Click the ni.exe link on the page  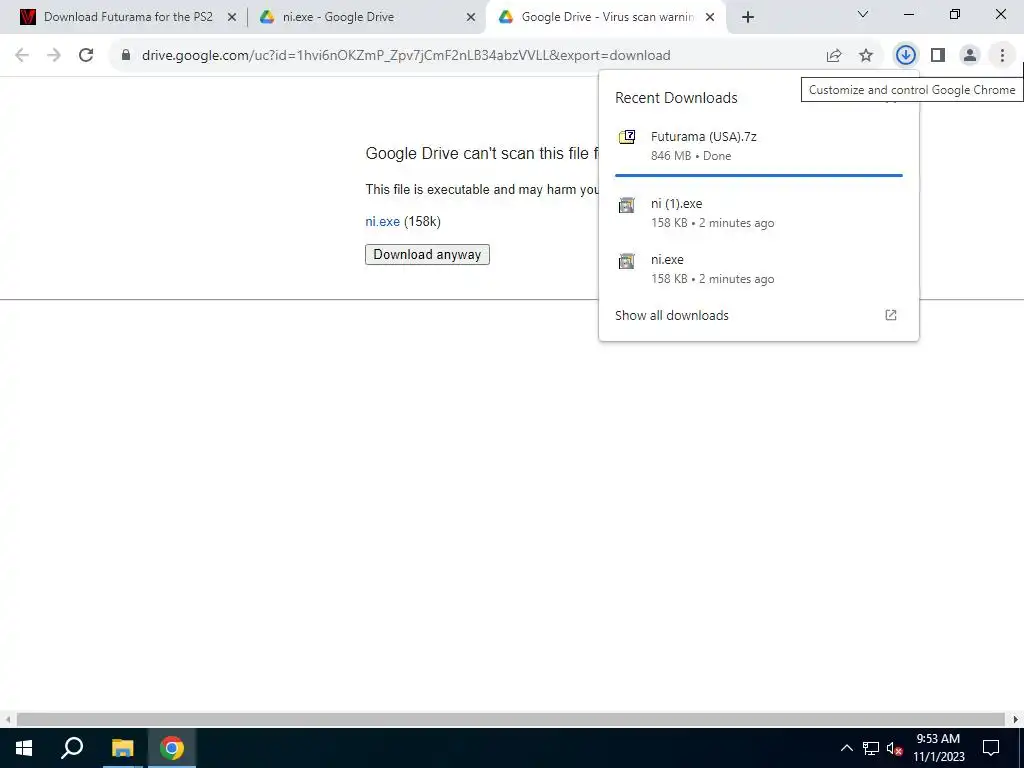[383, 222]
